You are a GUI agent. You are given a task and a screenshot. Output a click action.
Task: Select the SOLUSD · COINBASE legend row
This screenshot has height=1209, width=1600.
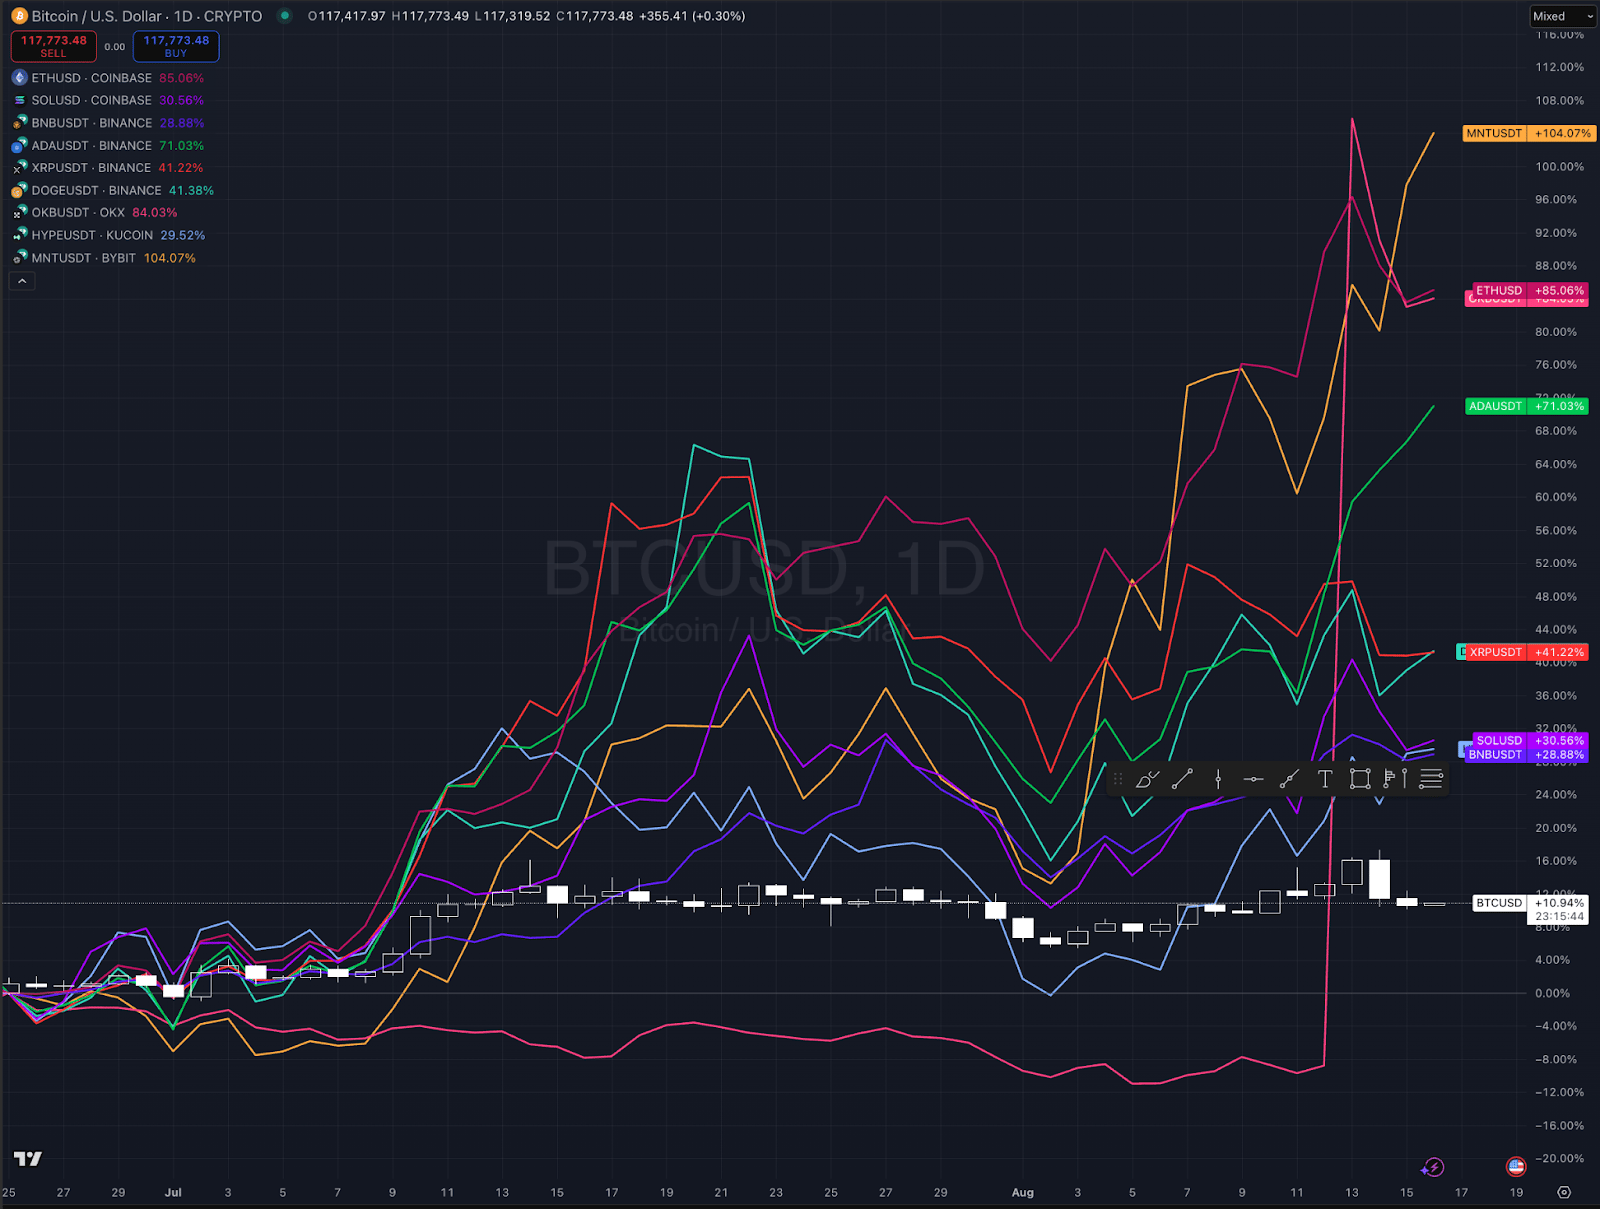[x=108, y=100]
